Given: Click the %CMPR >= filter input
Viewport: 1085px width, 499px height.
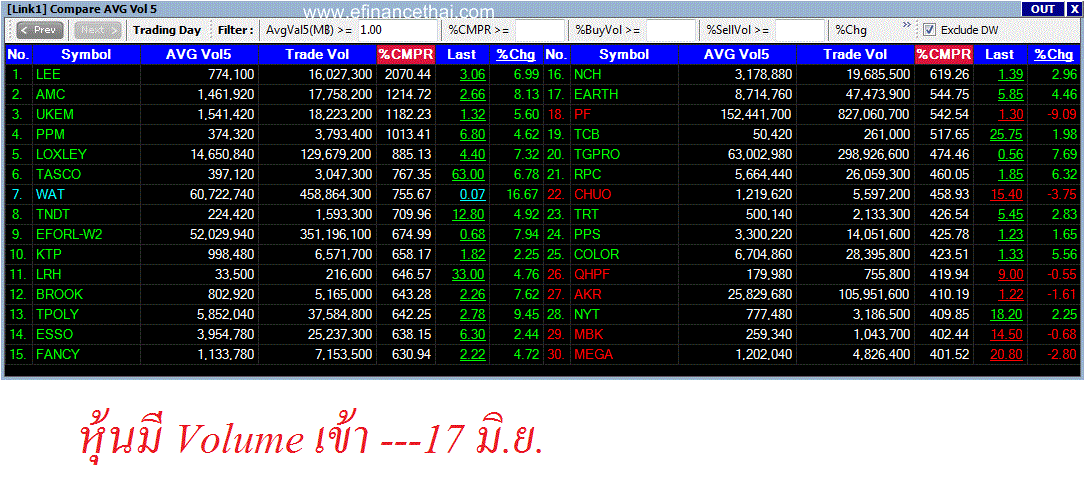Looking at the screenshot, I should tap(540, 30).
